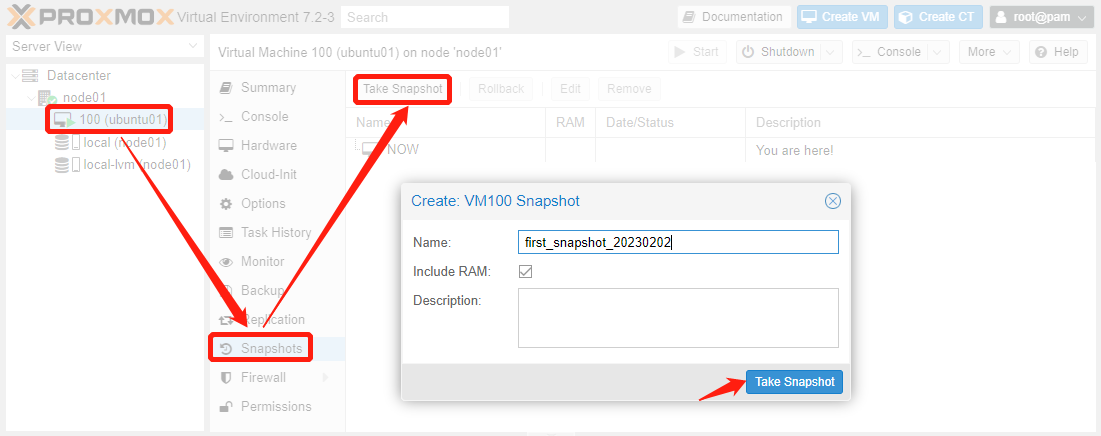Open the Cloud-Init tab
Viewport: 1101px width, 436px height.
click(277, 175)
